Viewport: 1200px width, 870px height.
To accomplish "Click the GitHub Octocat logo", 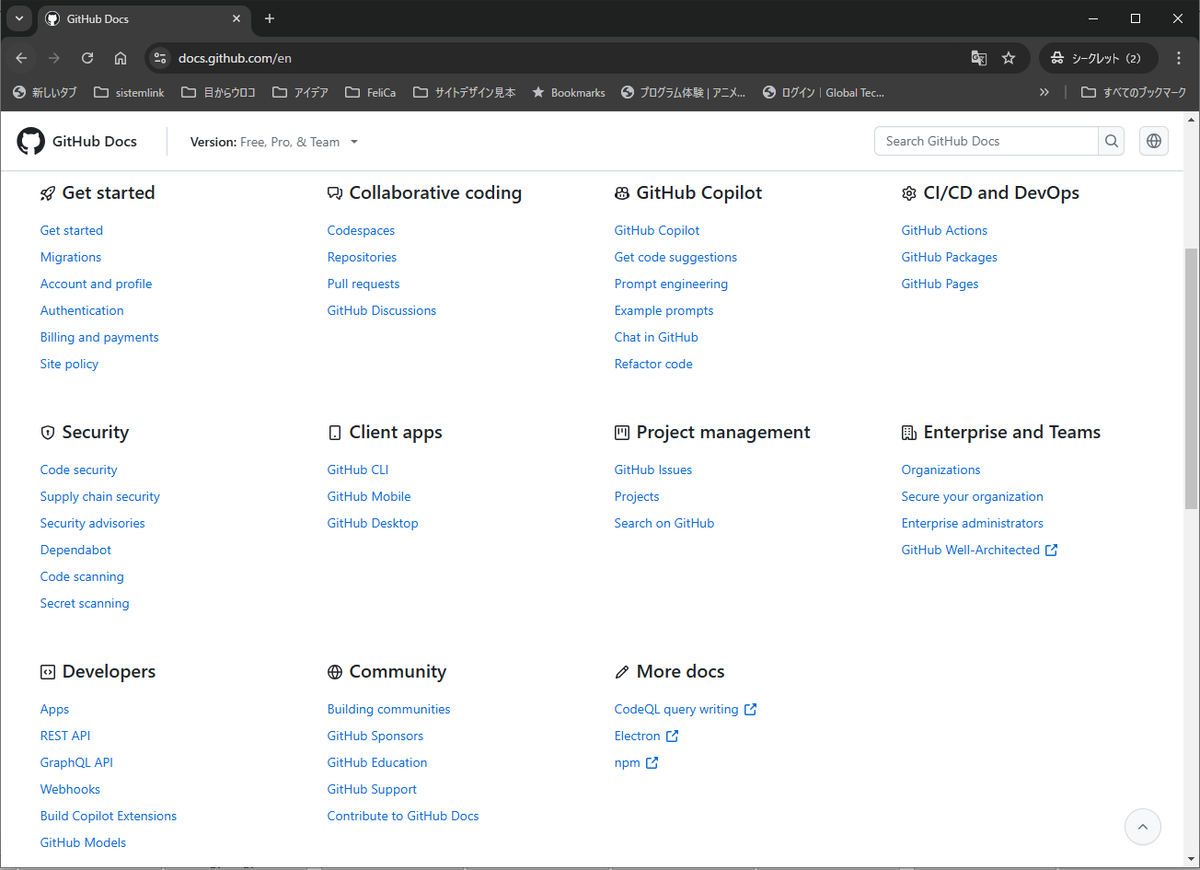I will coord(30,141).
